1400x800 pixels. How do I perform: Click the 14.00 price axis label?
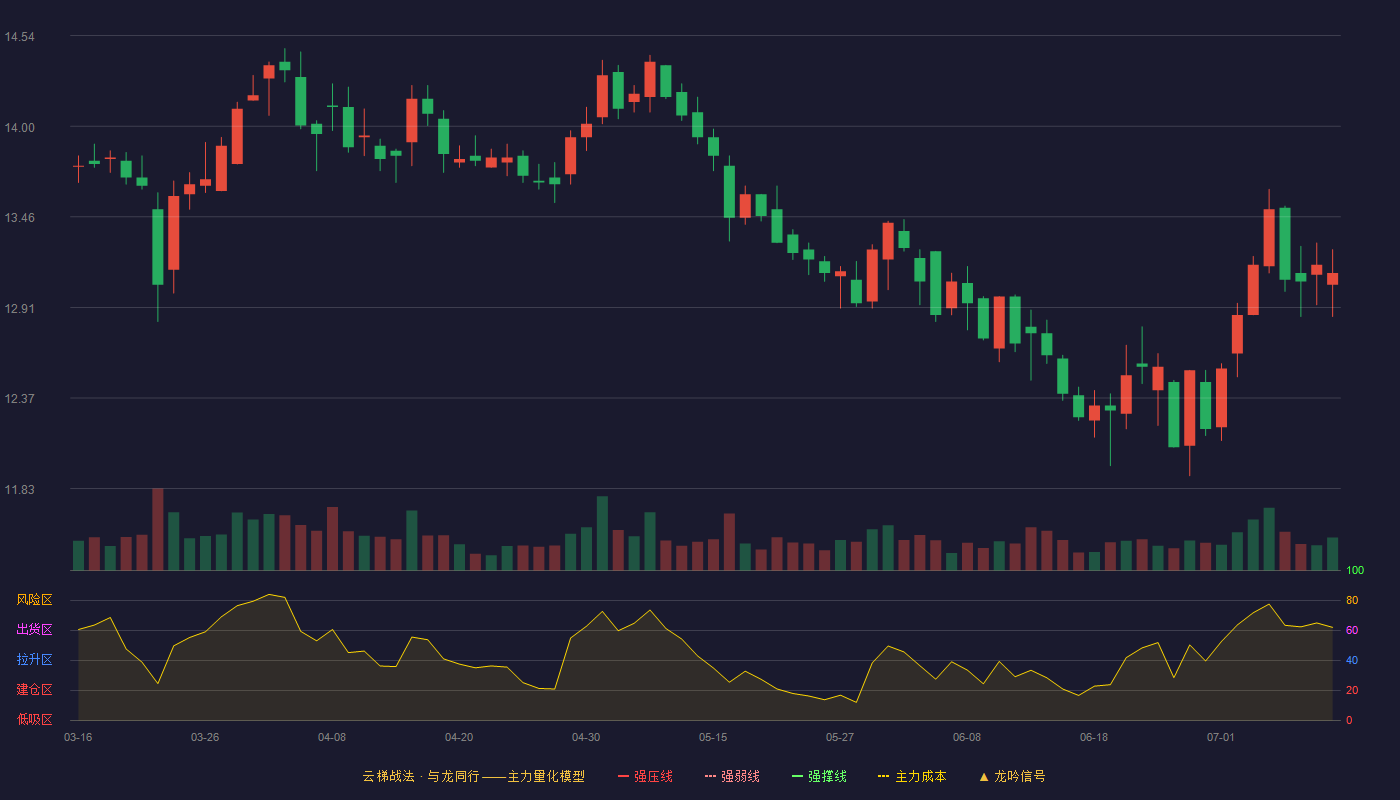[19, 127]
